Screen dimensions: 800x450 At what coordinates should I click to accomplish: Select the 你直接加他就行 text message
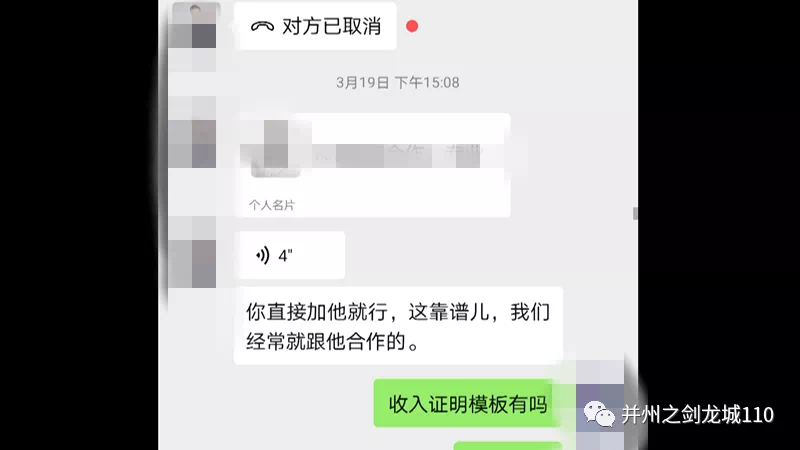click(398, 326)
